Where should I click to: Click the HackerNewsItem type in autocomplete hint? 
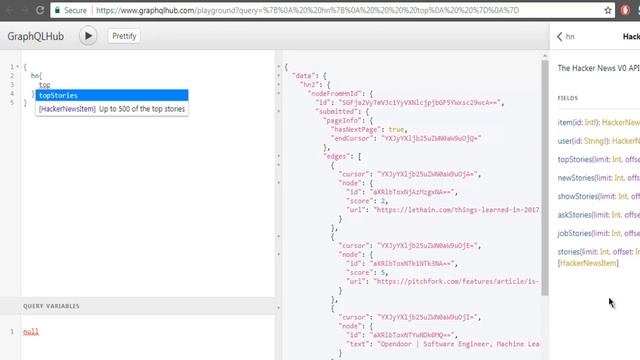[x=67, y=109]
